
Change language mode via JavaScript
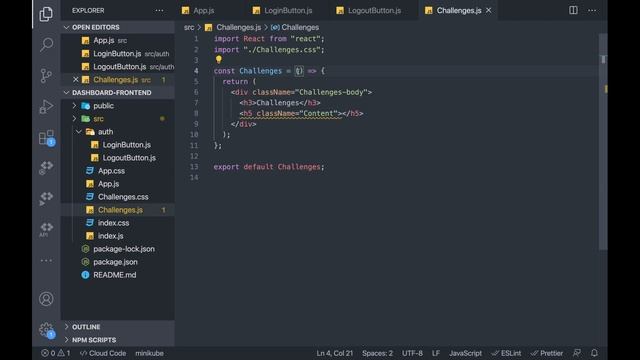[x=465, y=353]
